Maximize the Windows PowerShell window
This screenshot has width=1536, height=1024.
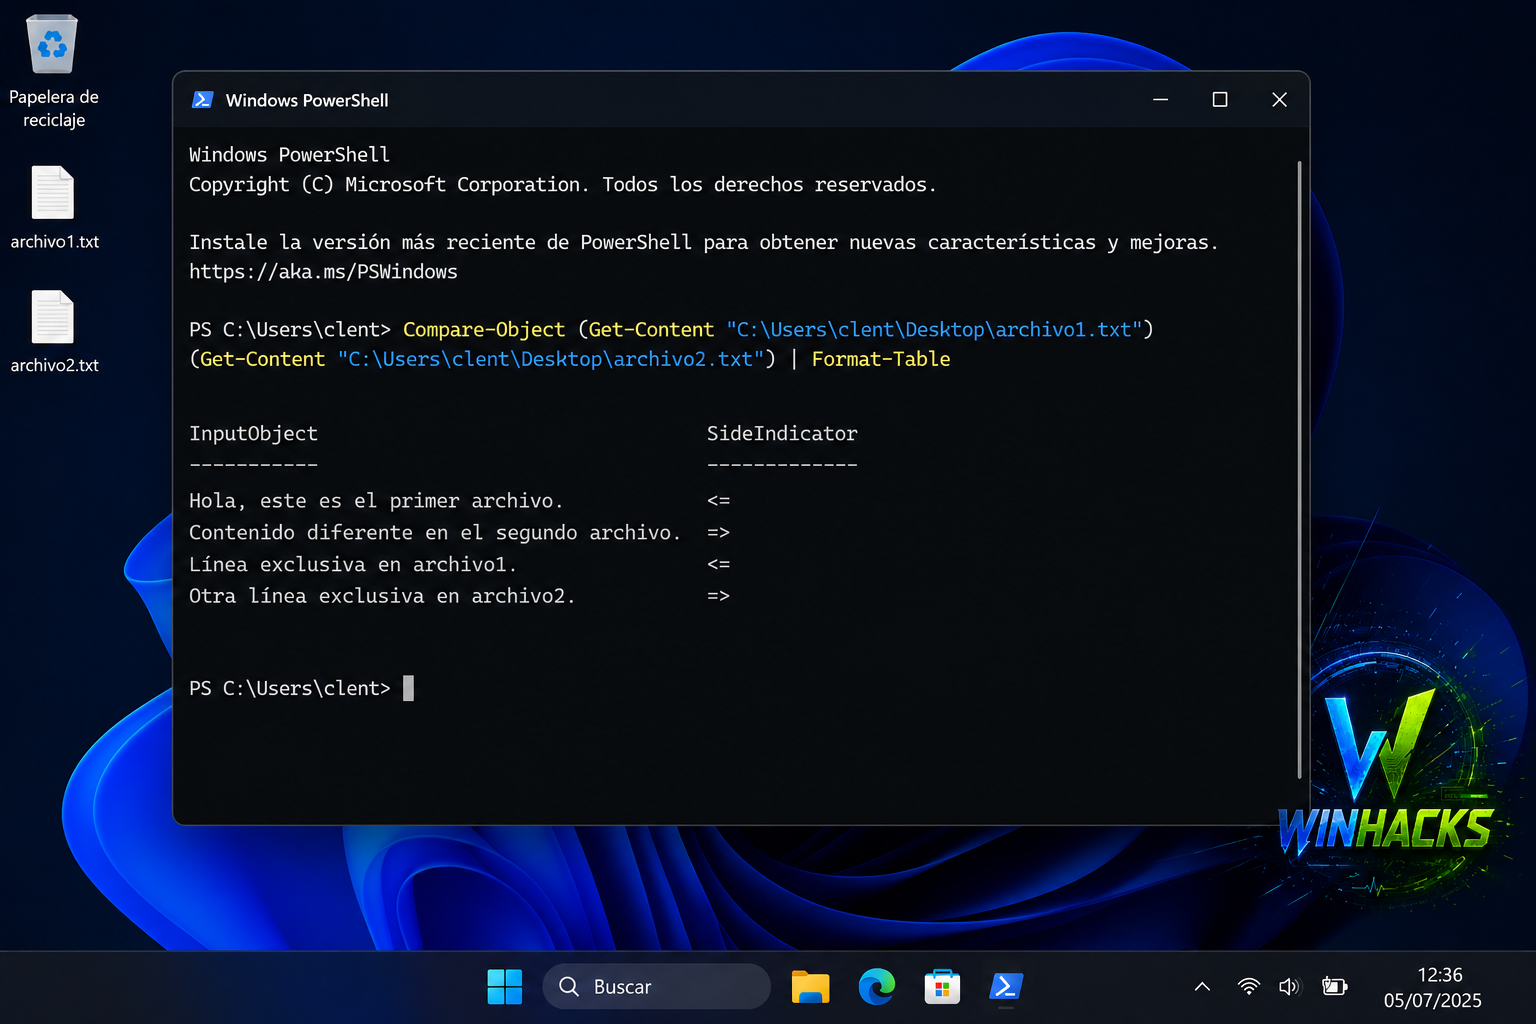click(1220, 100)
